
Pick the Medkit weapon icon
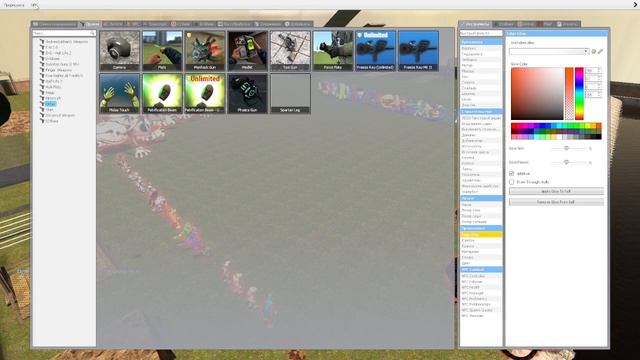[x=247, y=51]
